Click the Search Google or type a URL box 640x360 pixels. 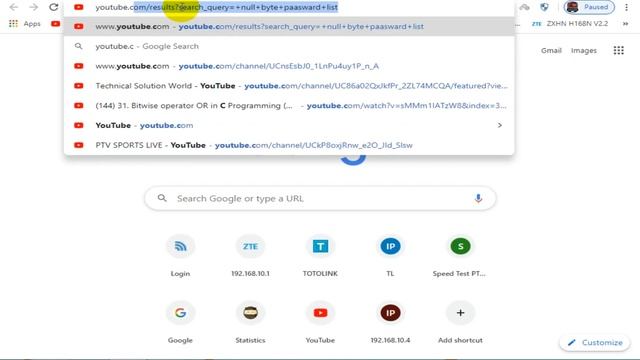[x=320, y=198]
